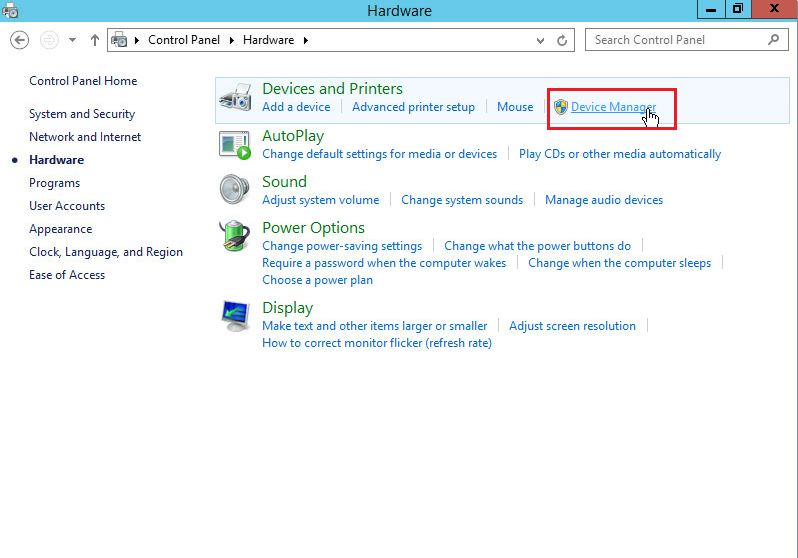The height and width of the screenshot is (558, 798).
Task: Open Ease of Access category
Action: pyautogui.click(x=67, y=275)
